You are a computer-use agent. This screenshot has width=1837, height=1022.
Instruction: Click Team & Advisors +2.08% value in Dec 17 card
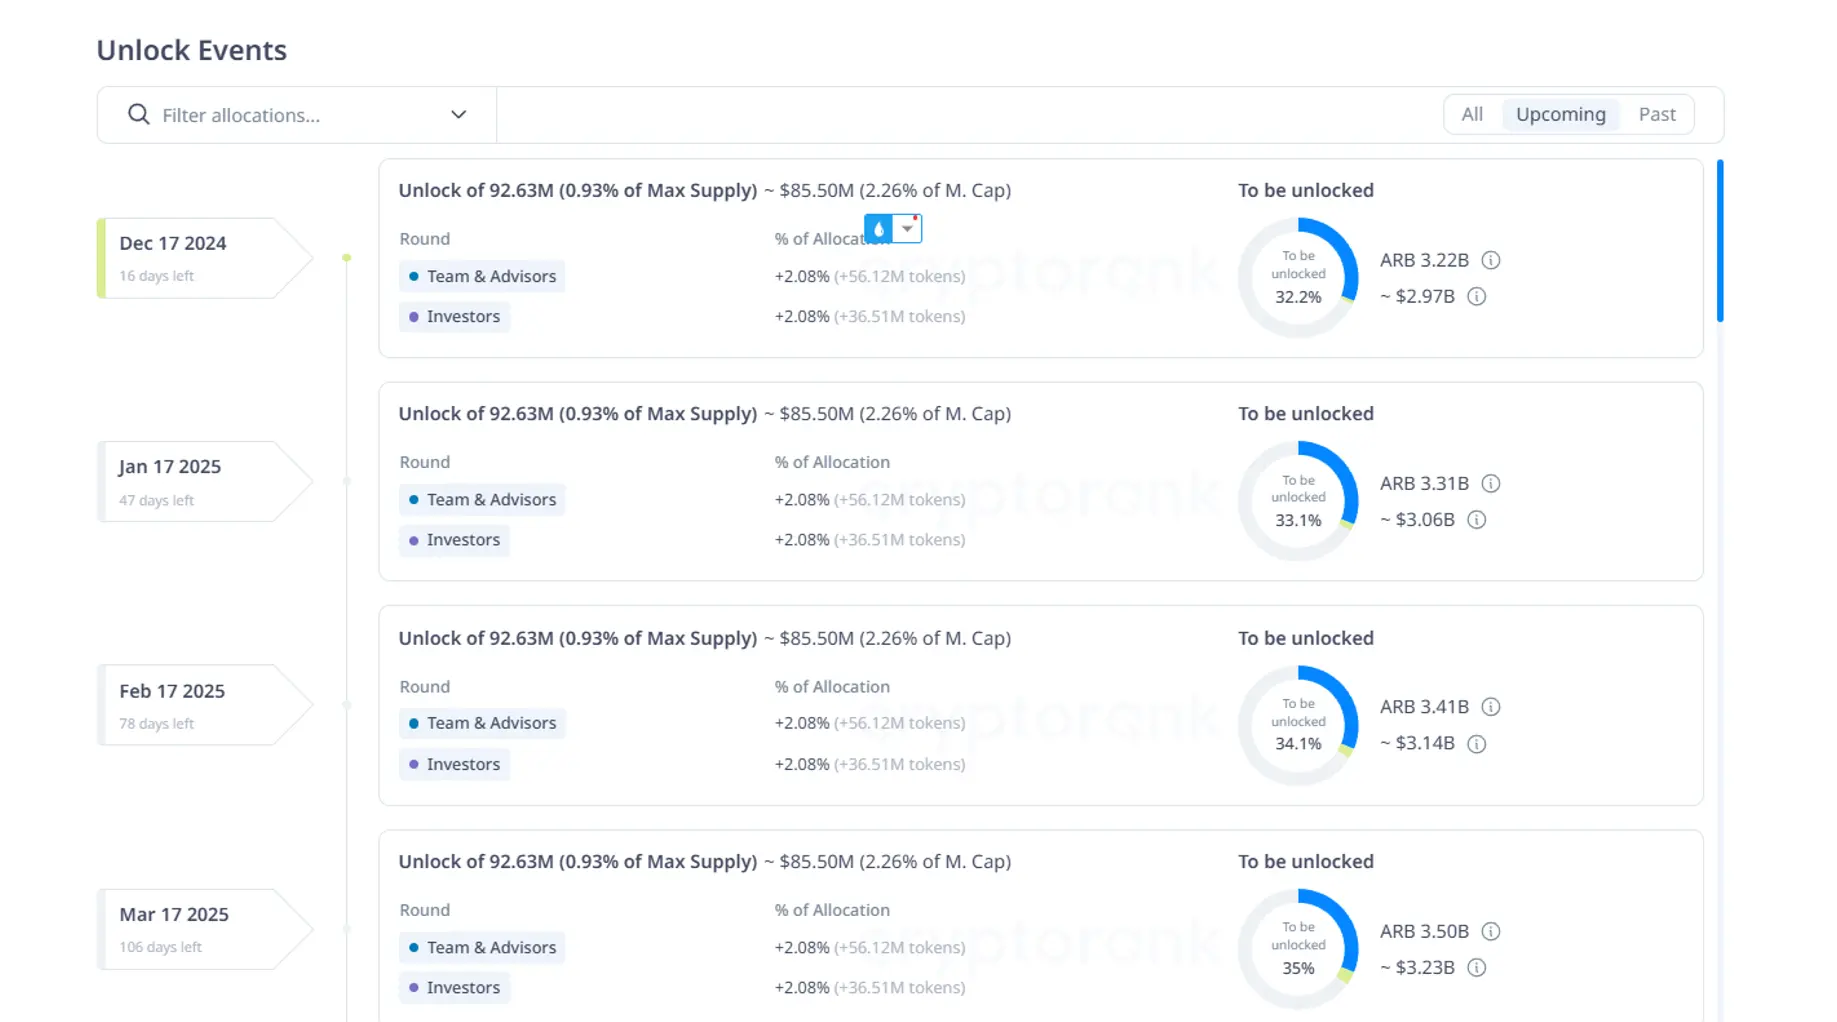tap(802, 276)
